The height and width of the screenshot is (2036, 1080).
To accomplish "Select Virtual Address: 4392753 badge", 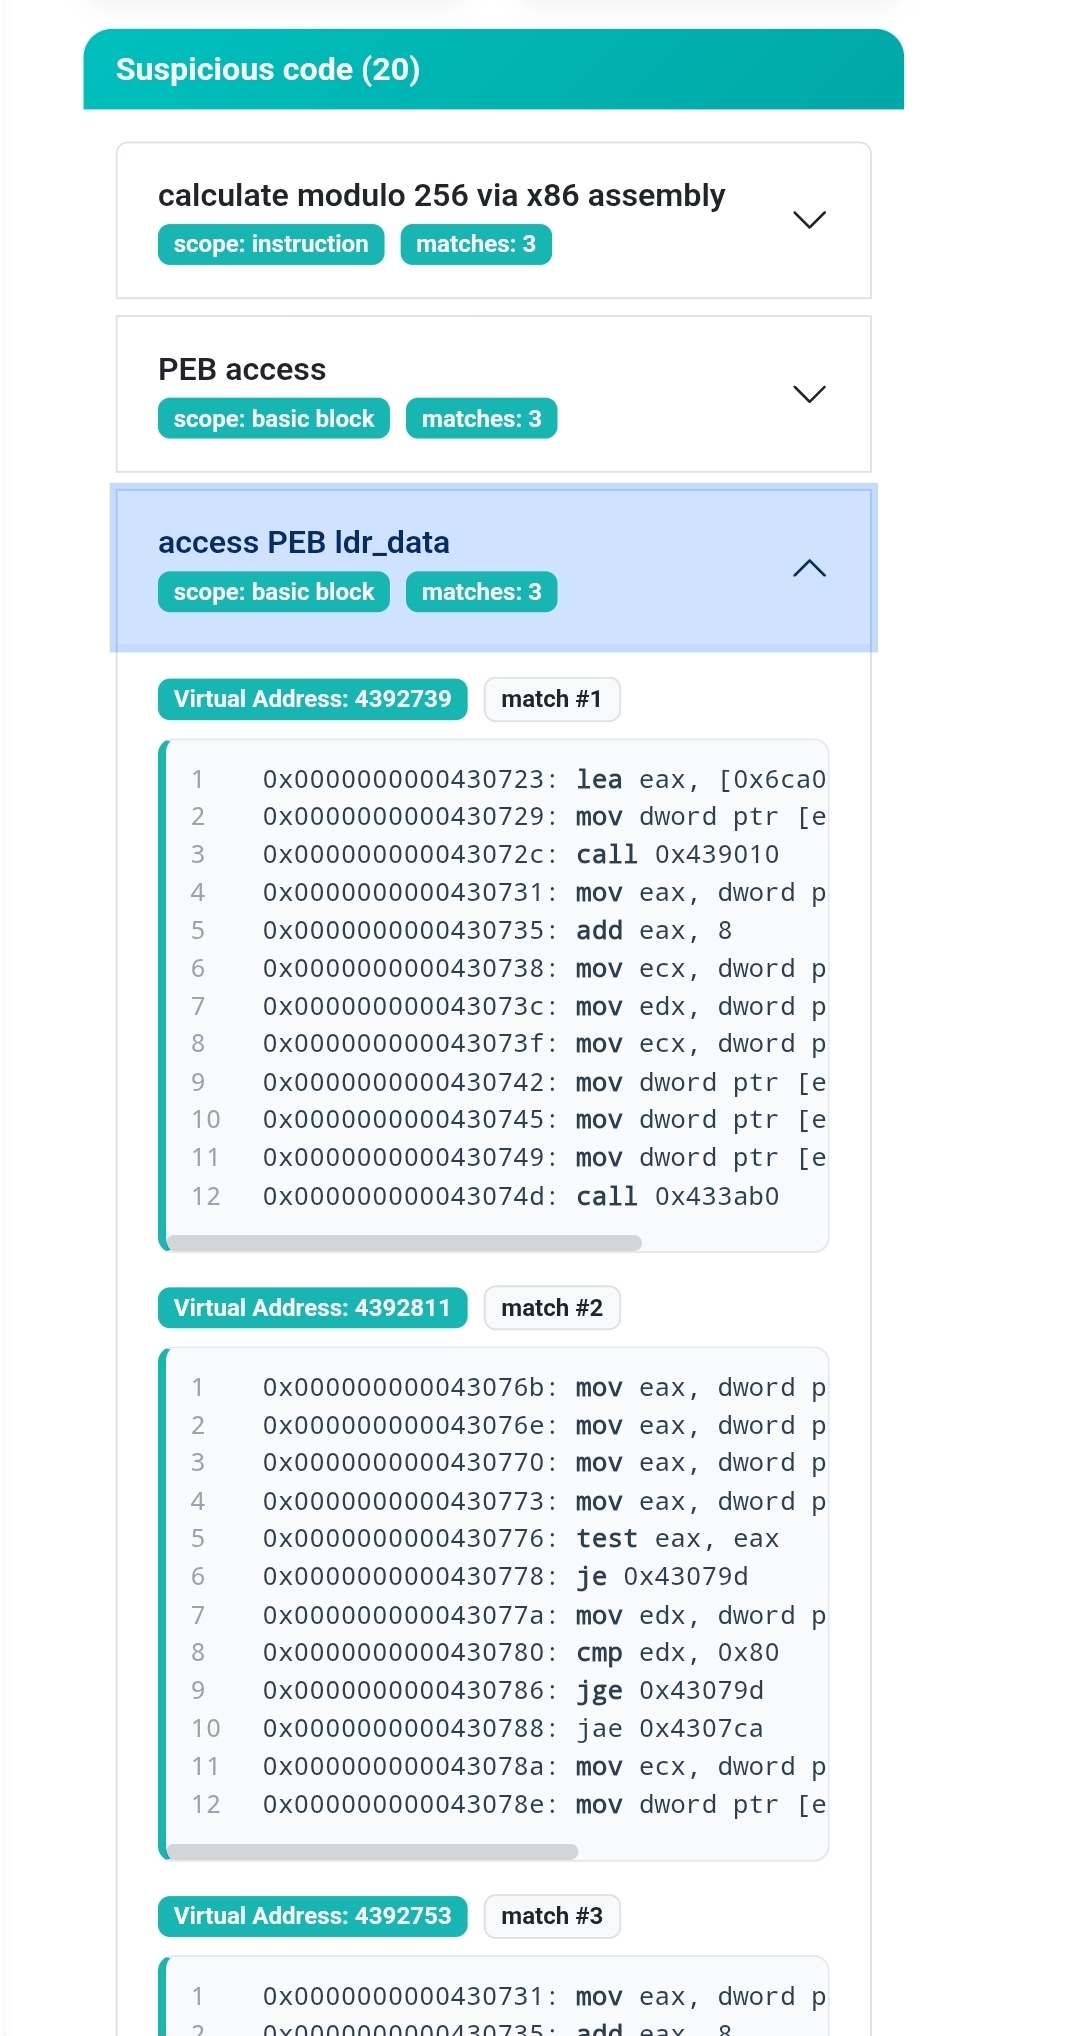I will click(312, 1916).
